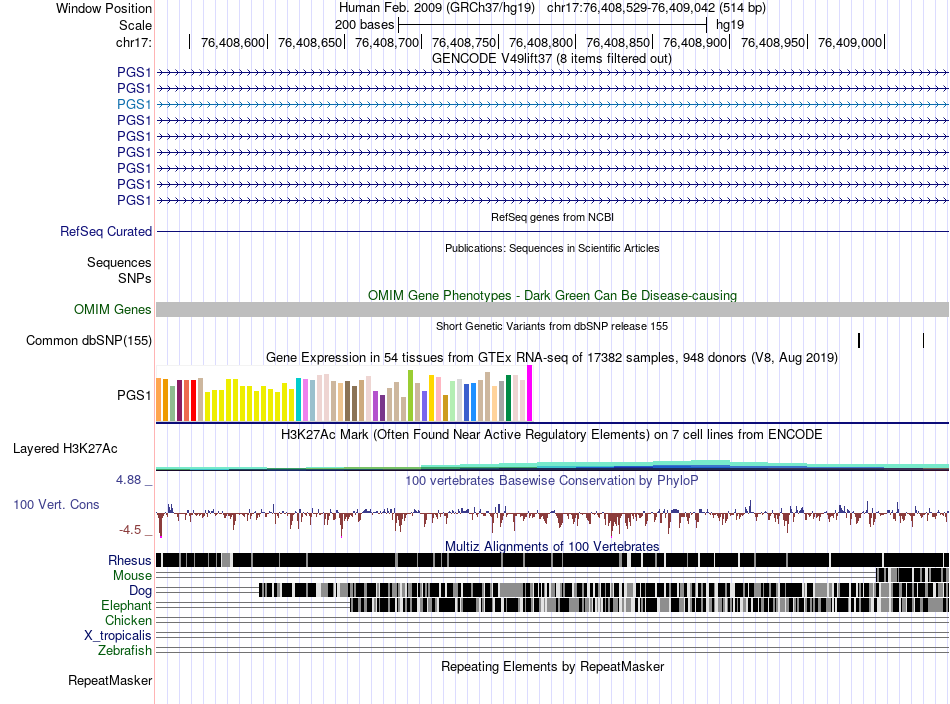This screenshot has height=704, width=950.
Task: Click the RepeatMasker track label
Action: [x=110, y=680]
